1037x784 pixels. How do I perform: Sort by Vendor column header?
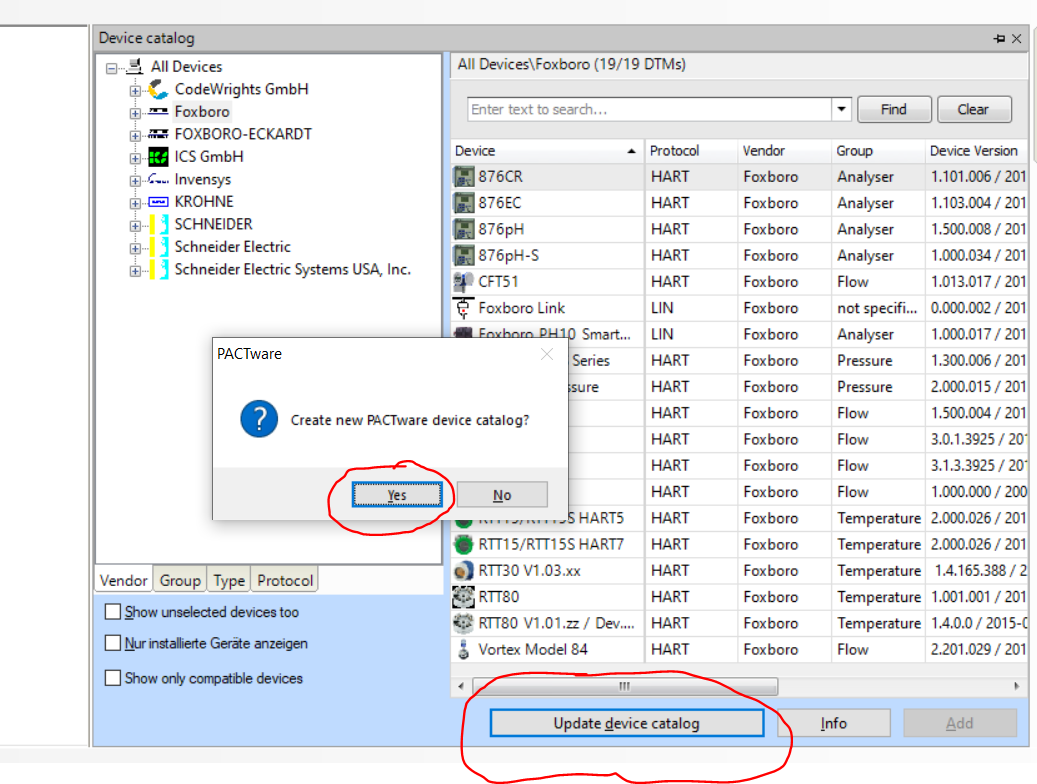click(x=784, y=151)
